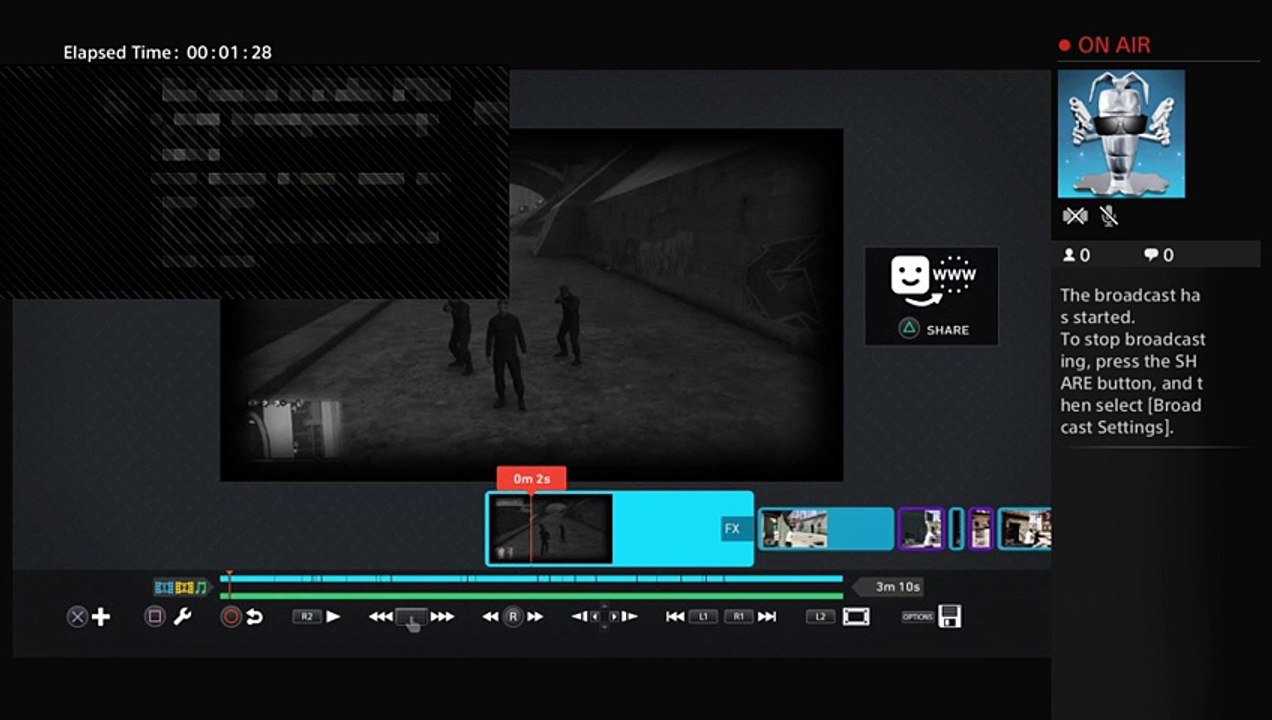Click the broadcast started message text
This screenshot has width=1272, height=720.
click(1133, 361)
